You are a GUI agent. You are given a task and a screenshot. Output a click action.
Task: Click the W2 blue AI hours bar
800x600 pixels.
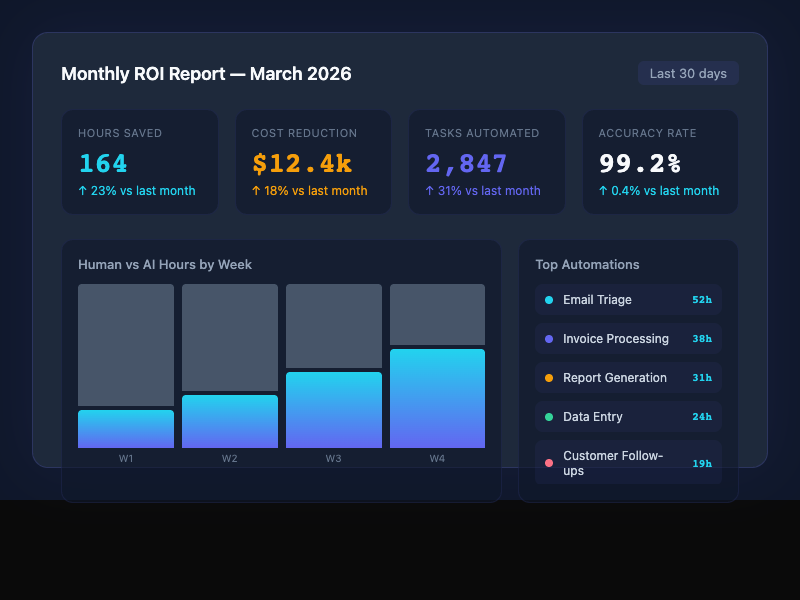pyautogui.click(x=230, y=421)
